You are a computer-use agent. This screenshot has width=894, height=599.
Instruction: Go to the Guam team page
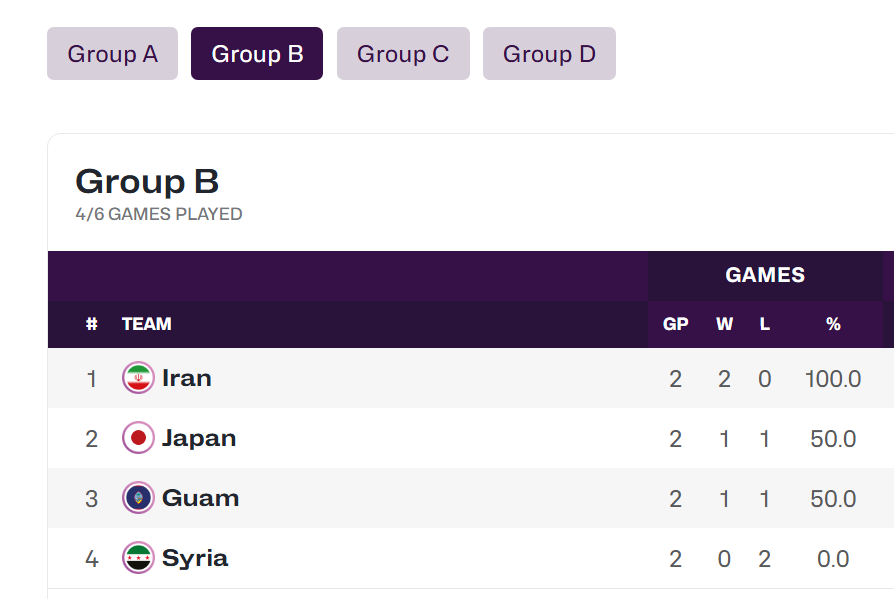pos(200,498)
